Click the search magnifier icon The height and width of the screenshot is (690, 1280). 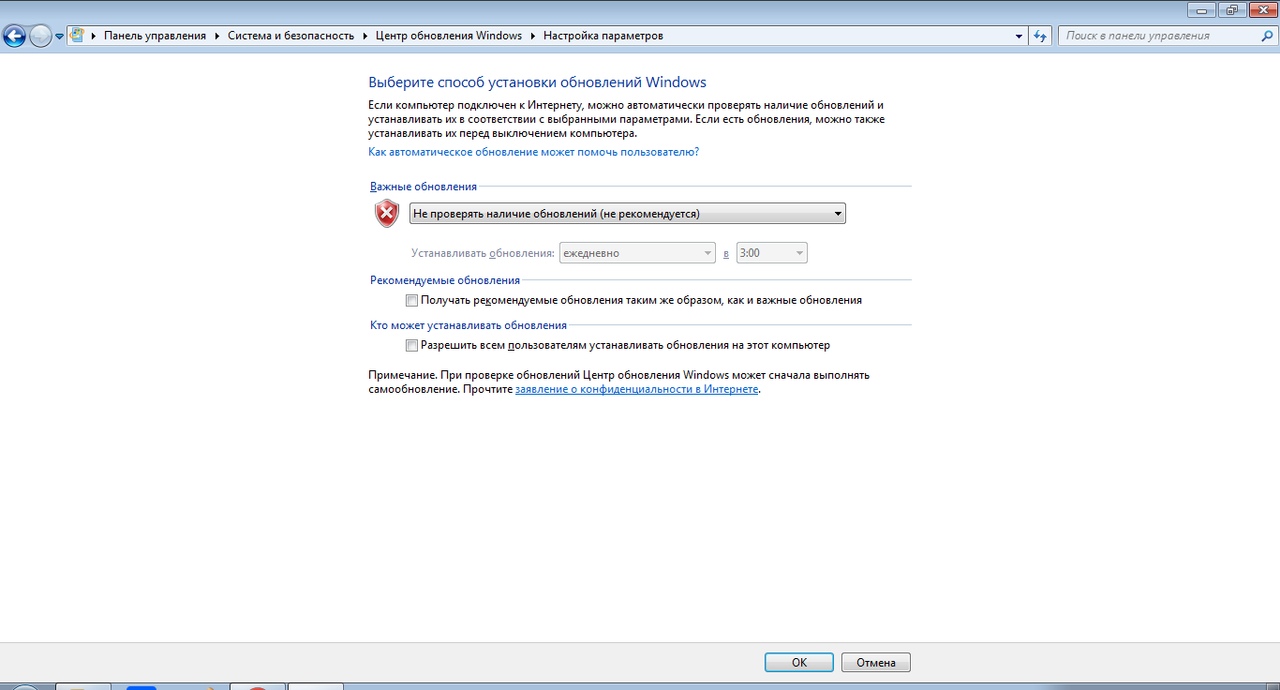pyautogui.click(x=1267, y=36)
